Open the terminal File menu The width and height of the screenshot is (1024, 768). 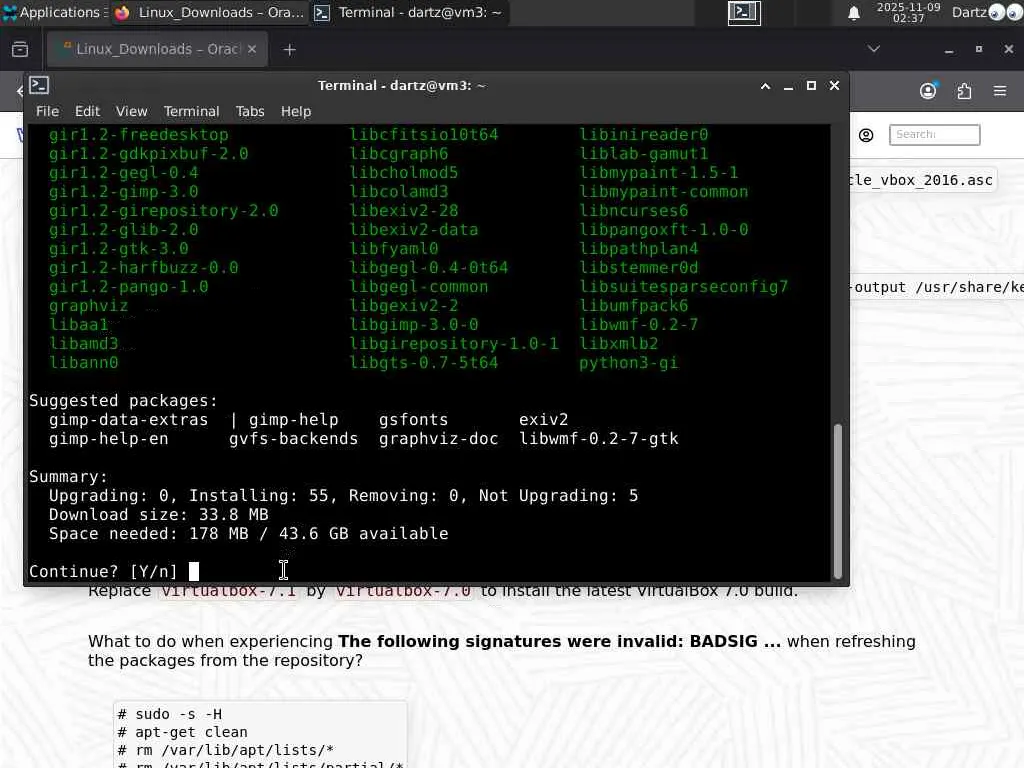pyautogui.click(x=47, y=111)
